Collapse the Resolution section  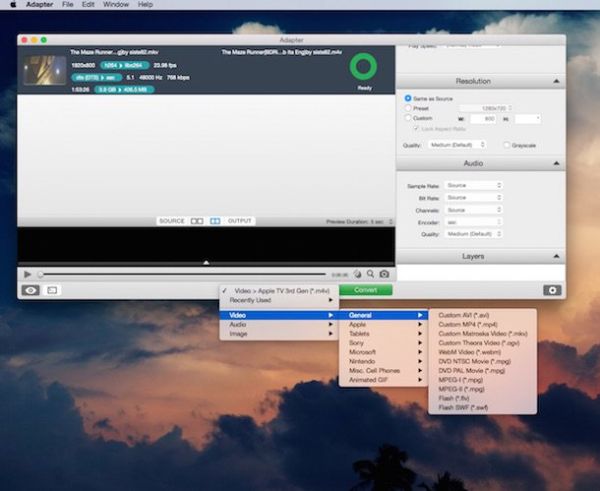pyautogui.click(x=556, y=81)
